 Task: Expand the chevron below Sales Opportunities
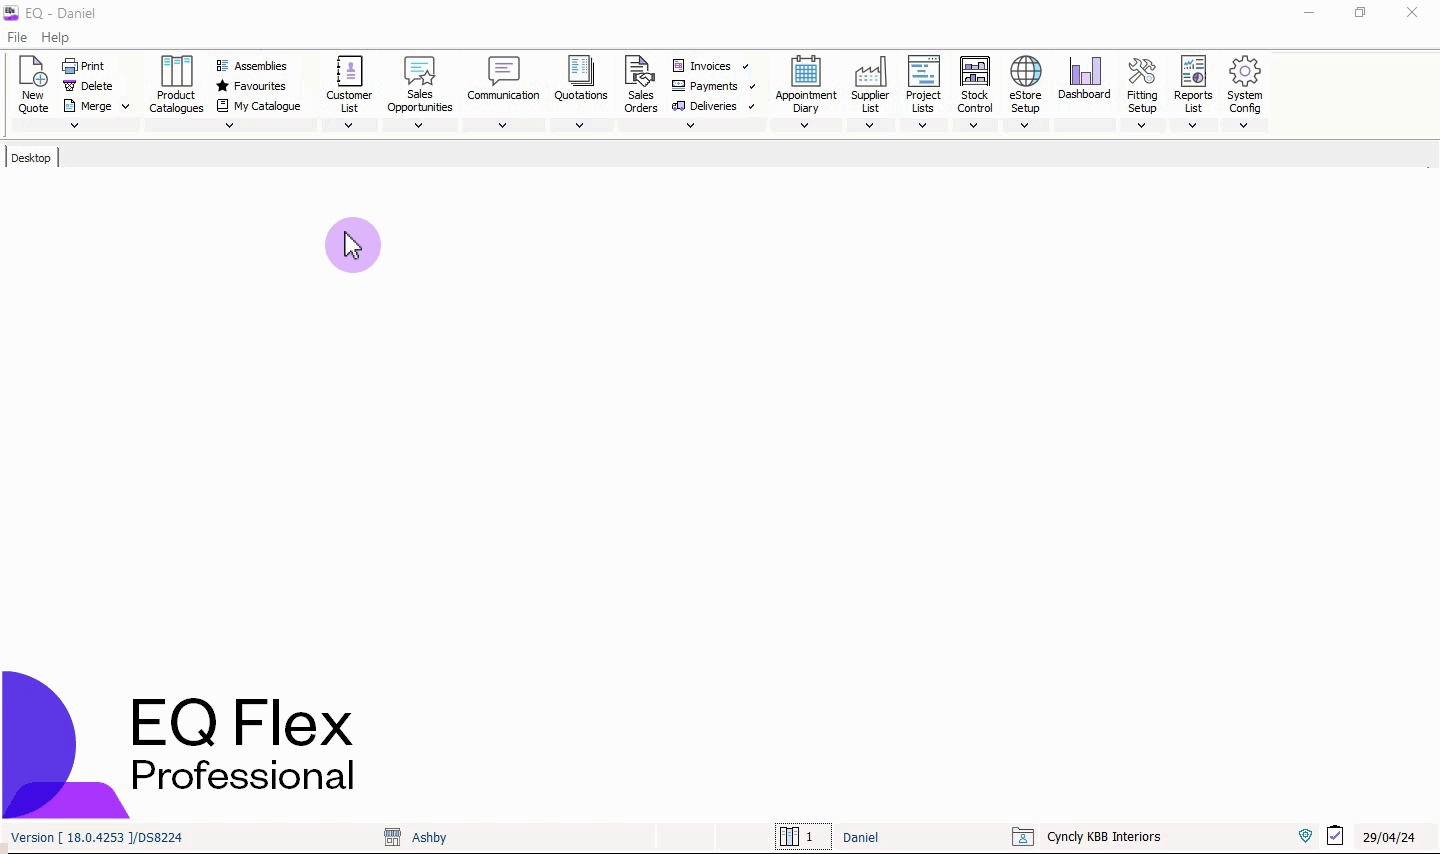tap(419, 125)
